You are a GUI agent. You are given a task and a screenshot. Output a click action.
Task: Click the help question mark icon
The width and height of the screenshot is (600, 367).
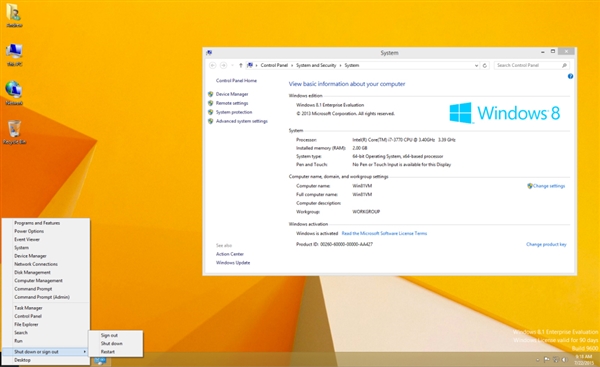coord(570,76)
